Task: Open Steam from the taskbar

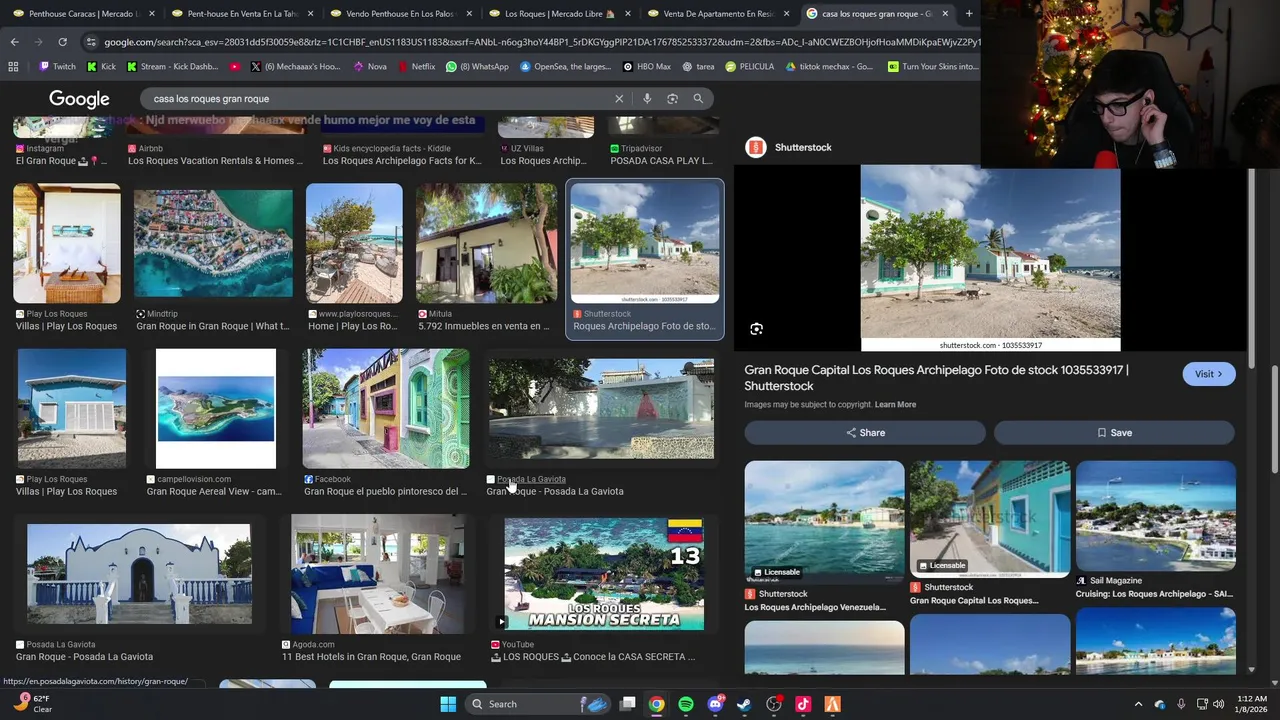Action: point(744,704)
